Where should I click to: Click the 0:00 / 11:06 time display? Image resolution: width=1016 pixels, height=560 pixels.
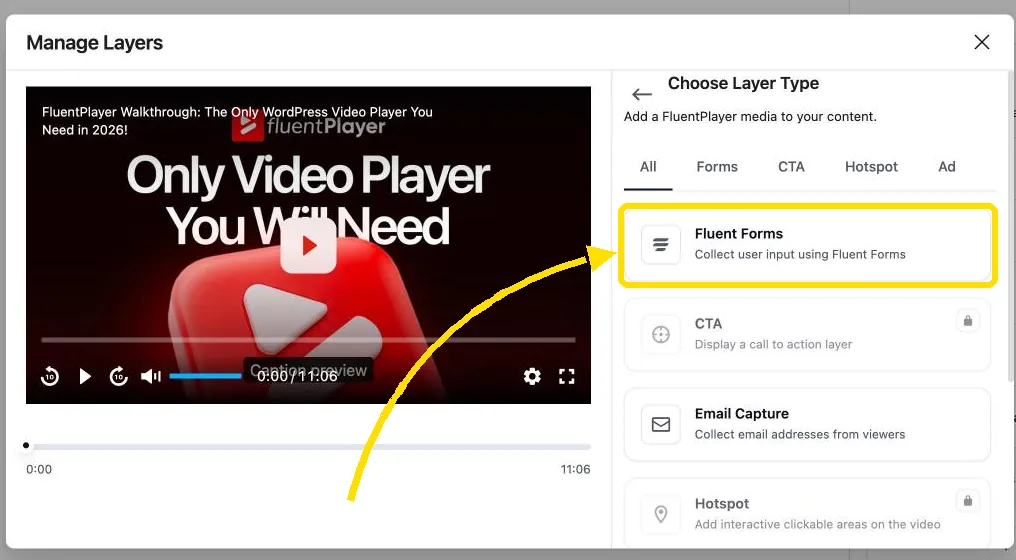tap(297, 376)
